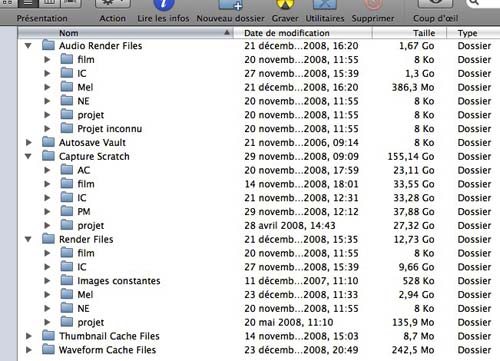500x361 pixels.
Task: Click the 20 mai 2008, 11:10 date
Action: (289, 322)
